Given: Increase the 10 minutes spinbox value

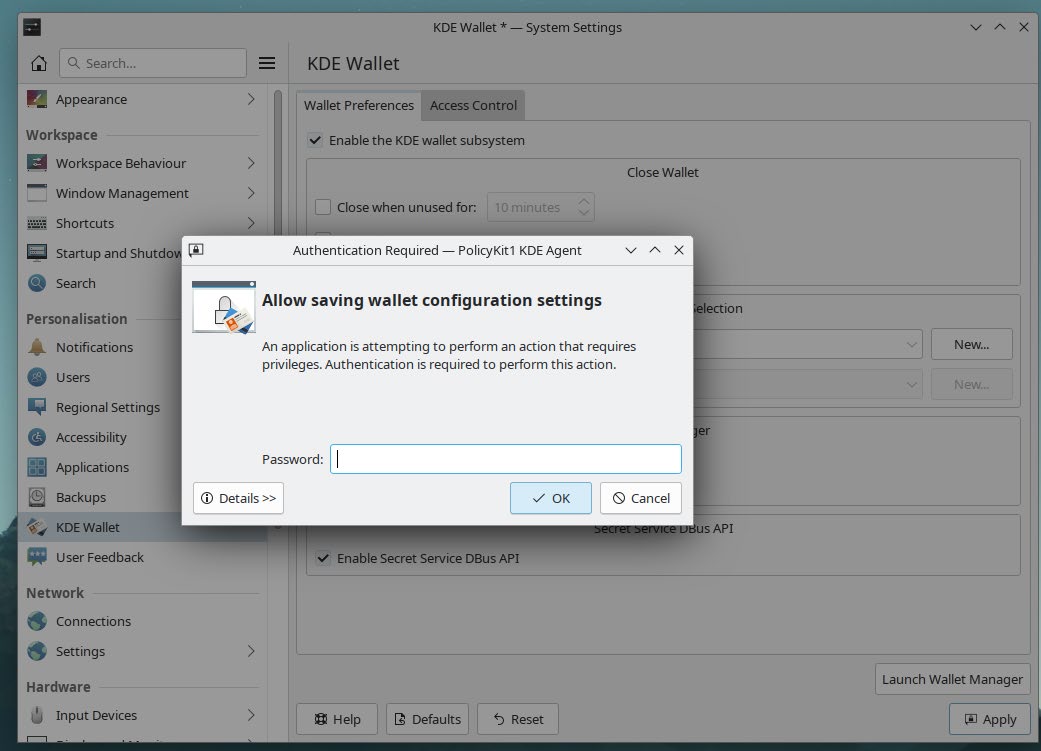Looking at the screenshot, I should point(584,201).
